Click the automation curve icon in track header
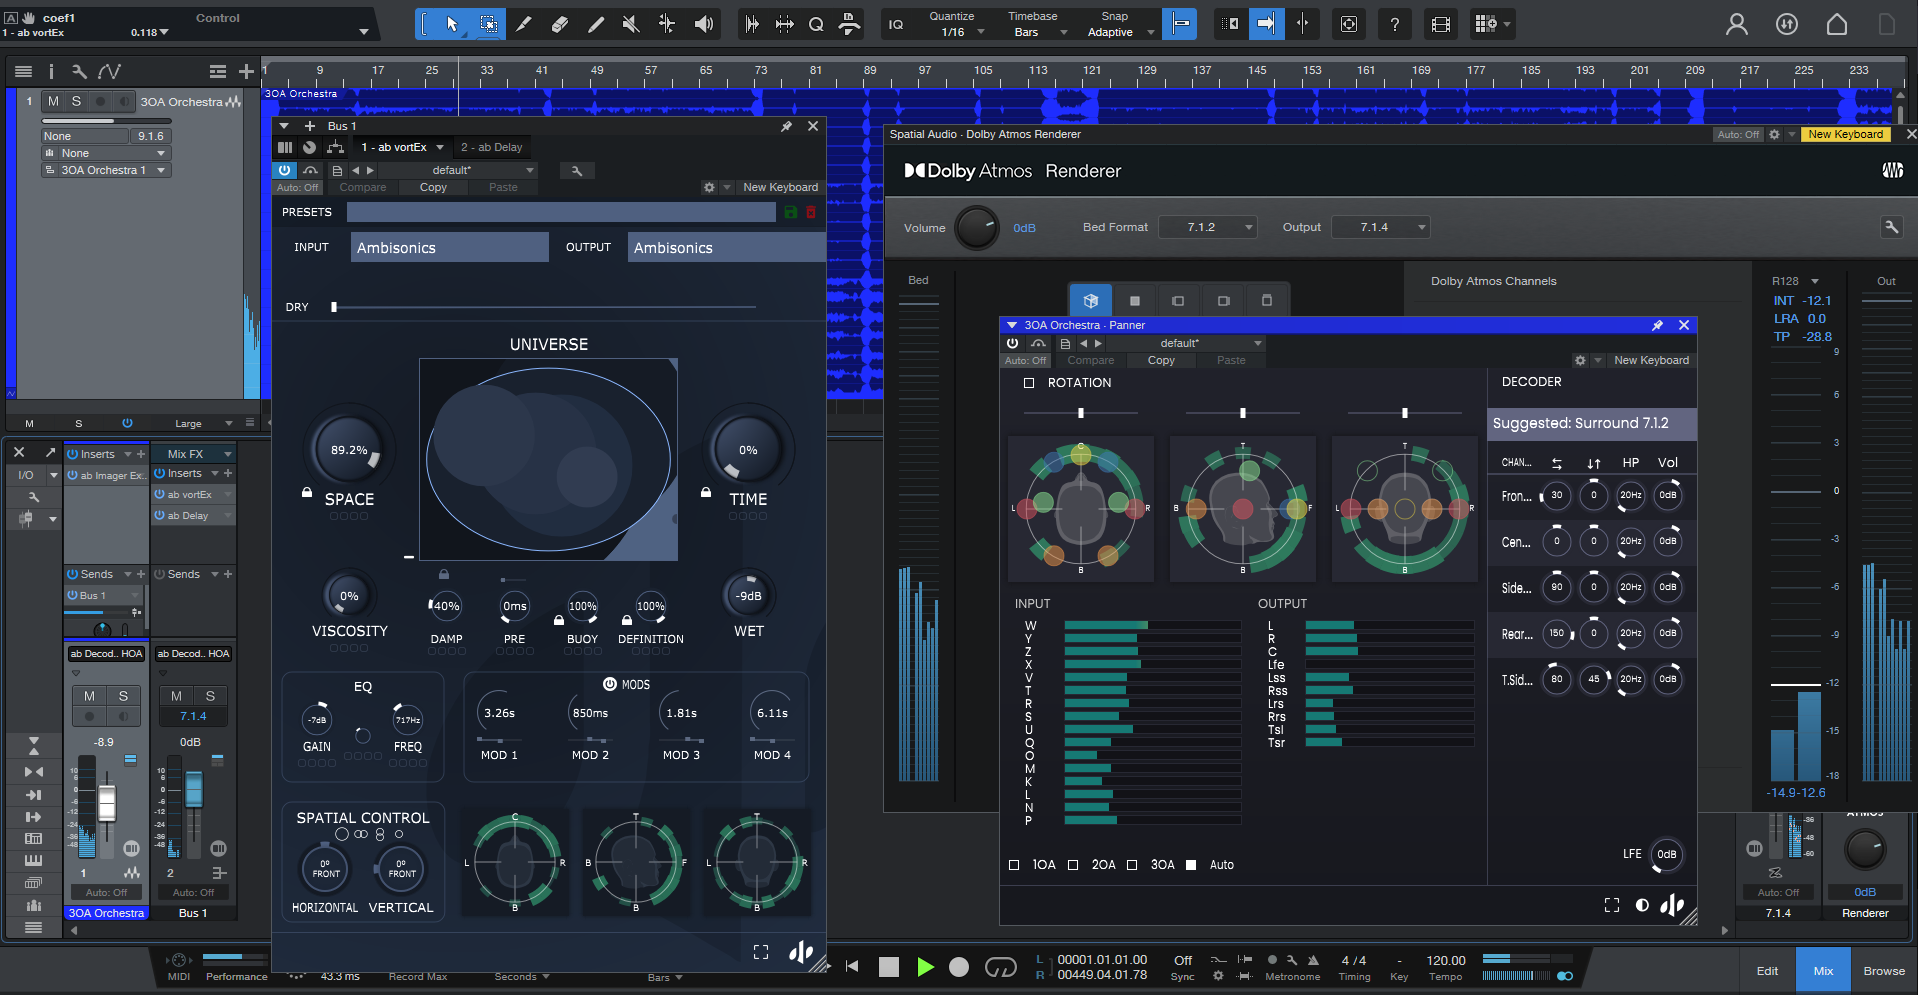1918x995 pixels. [109, 71]
